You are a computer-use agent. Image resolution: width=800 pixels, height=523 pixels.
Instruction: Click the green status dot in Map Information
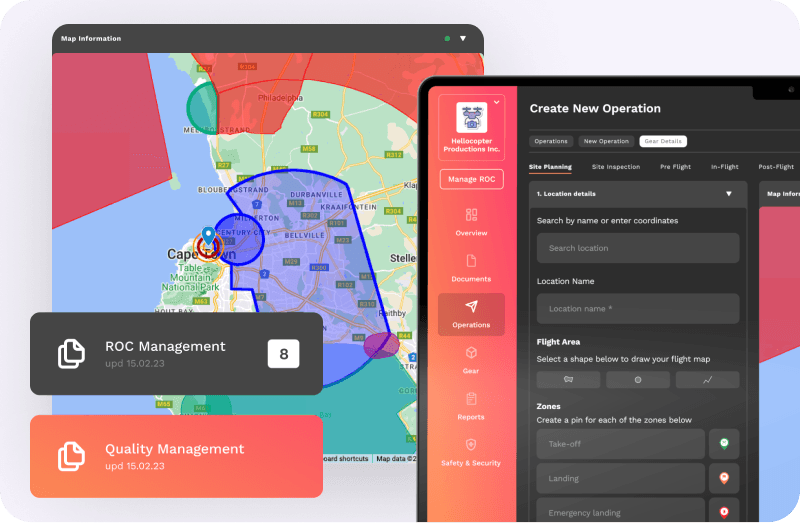[x=447, y=38]
